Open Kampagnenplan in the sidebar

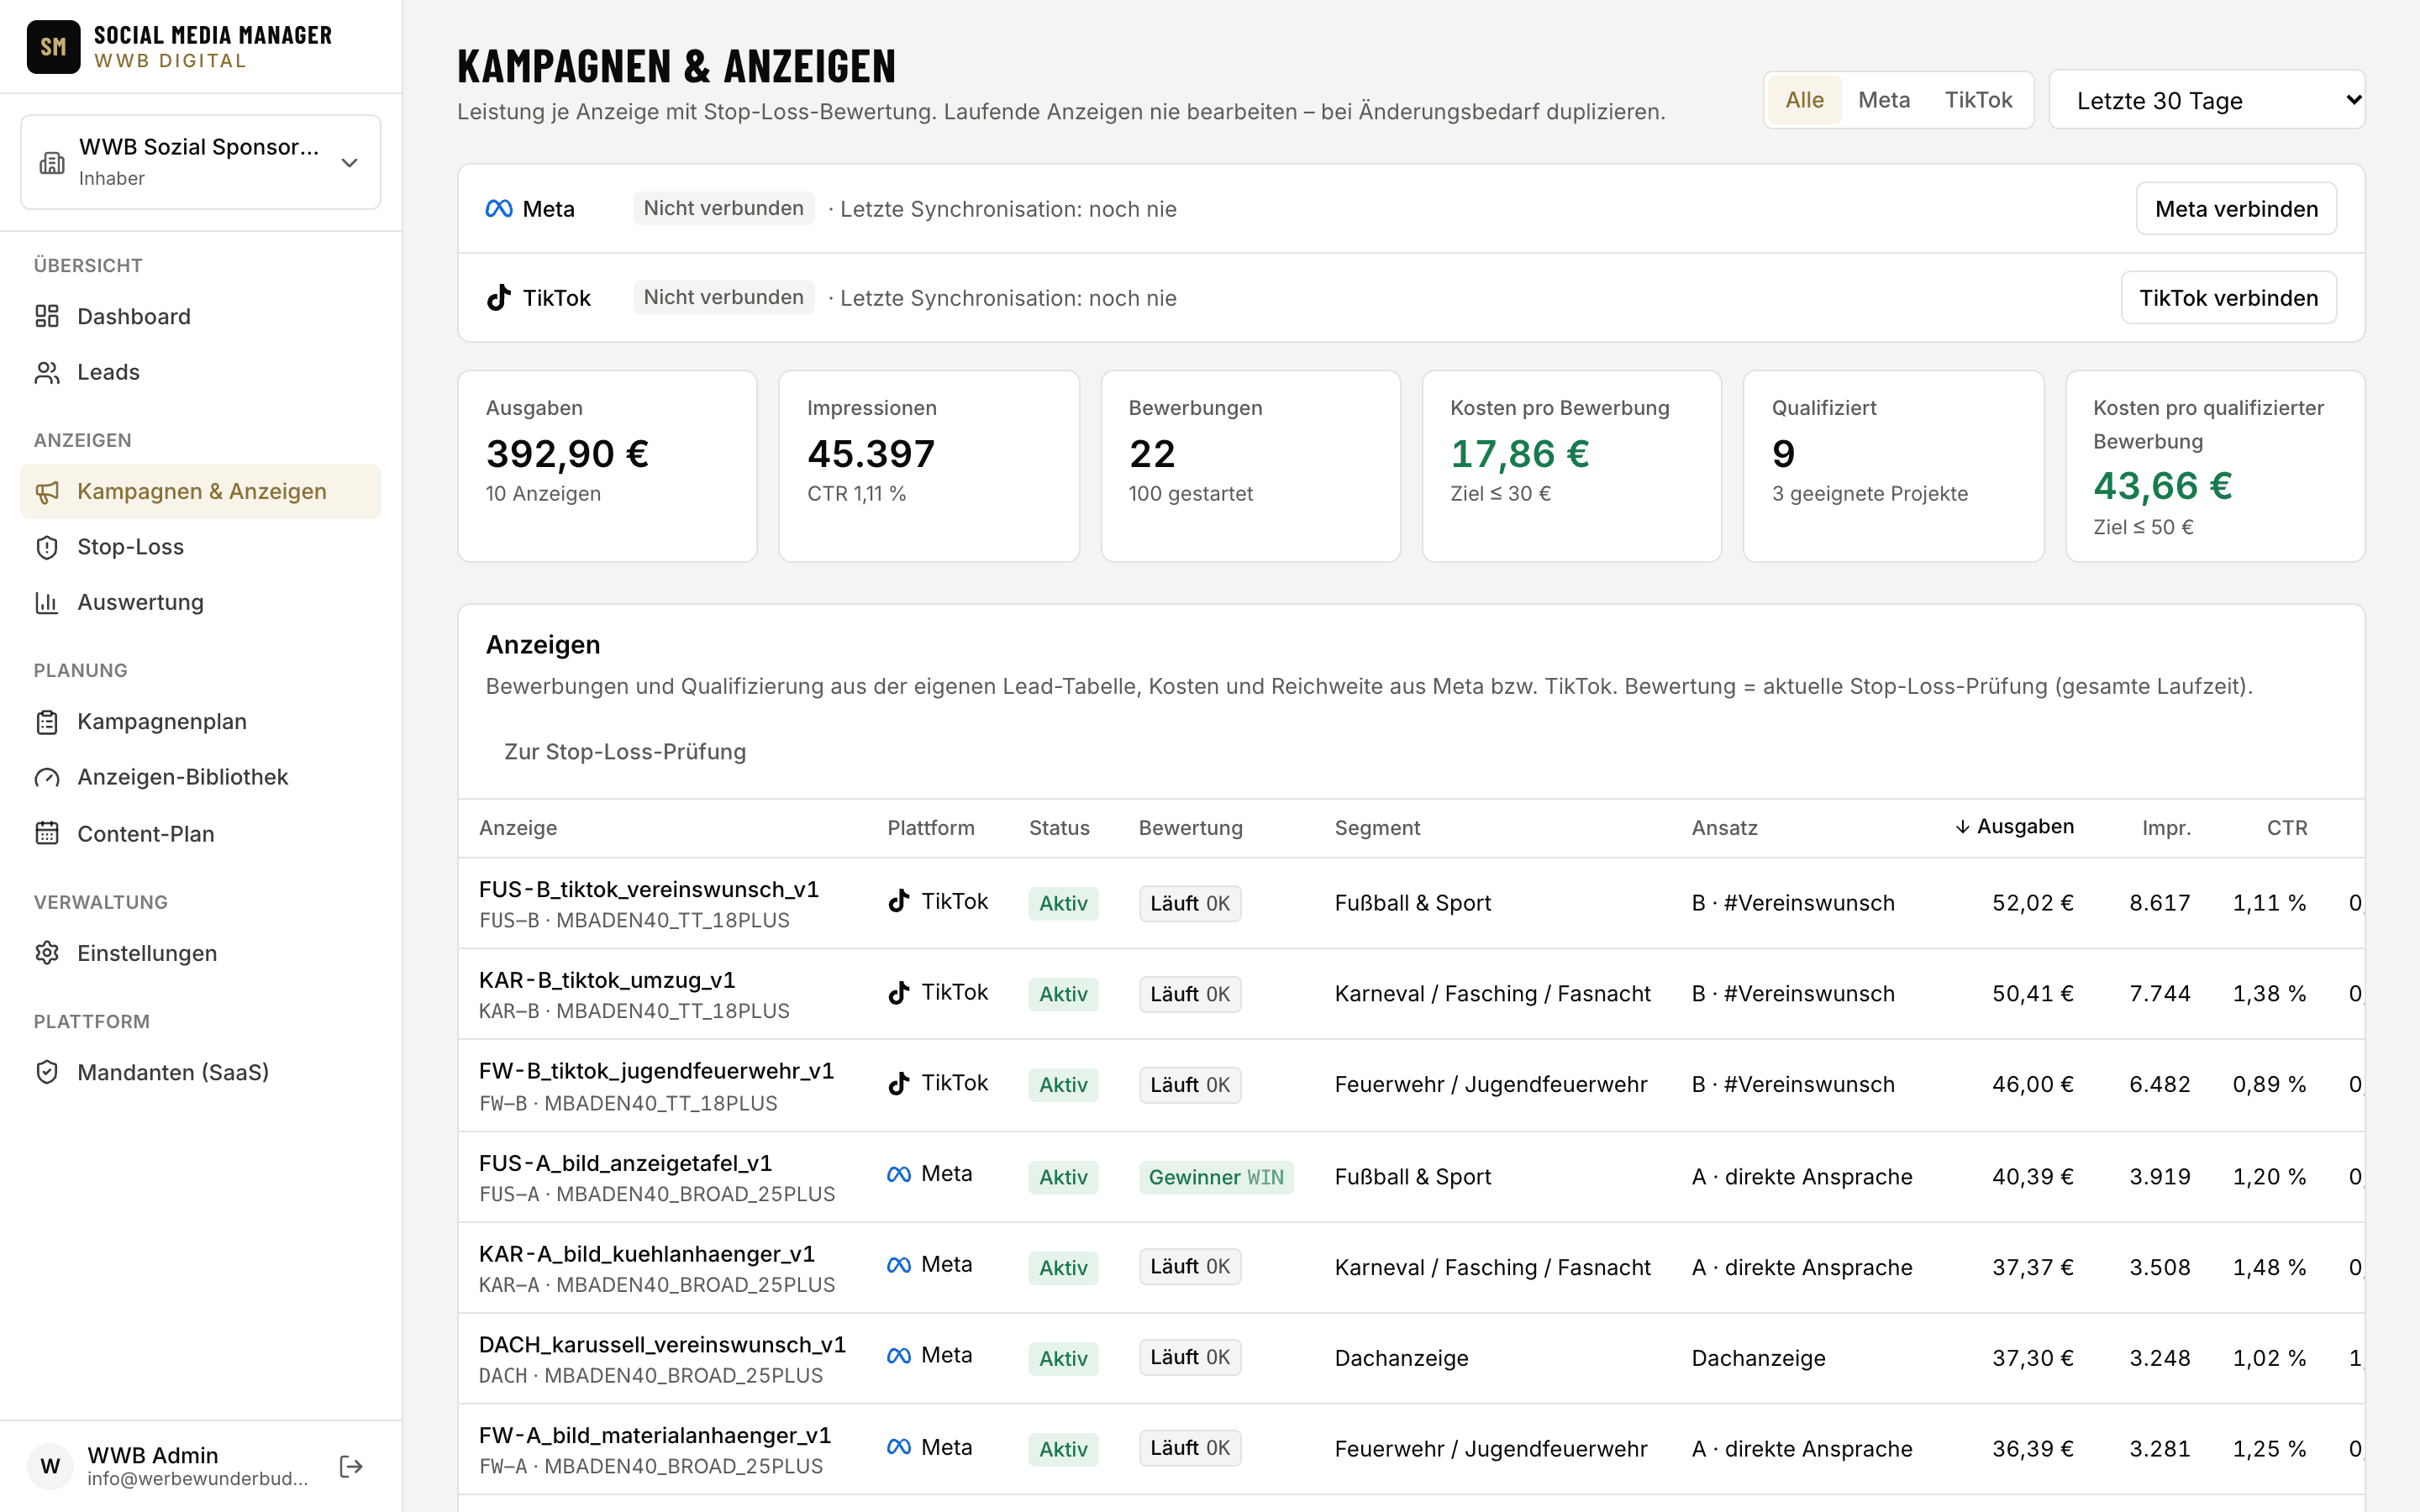point(200,721)
